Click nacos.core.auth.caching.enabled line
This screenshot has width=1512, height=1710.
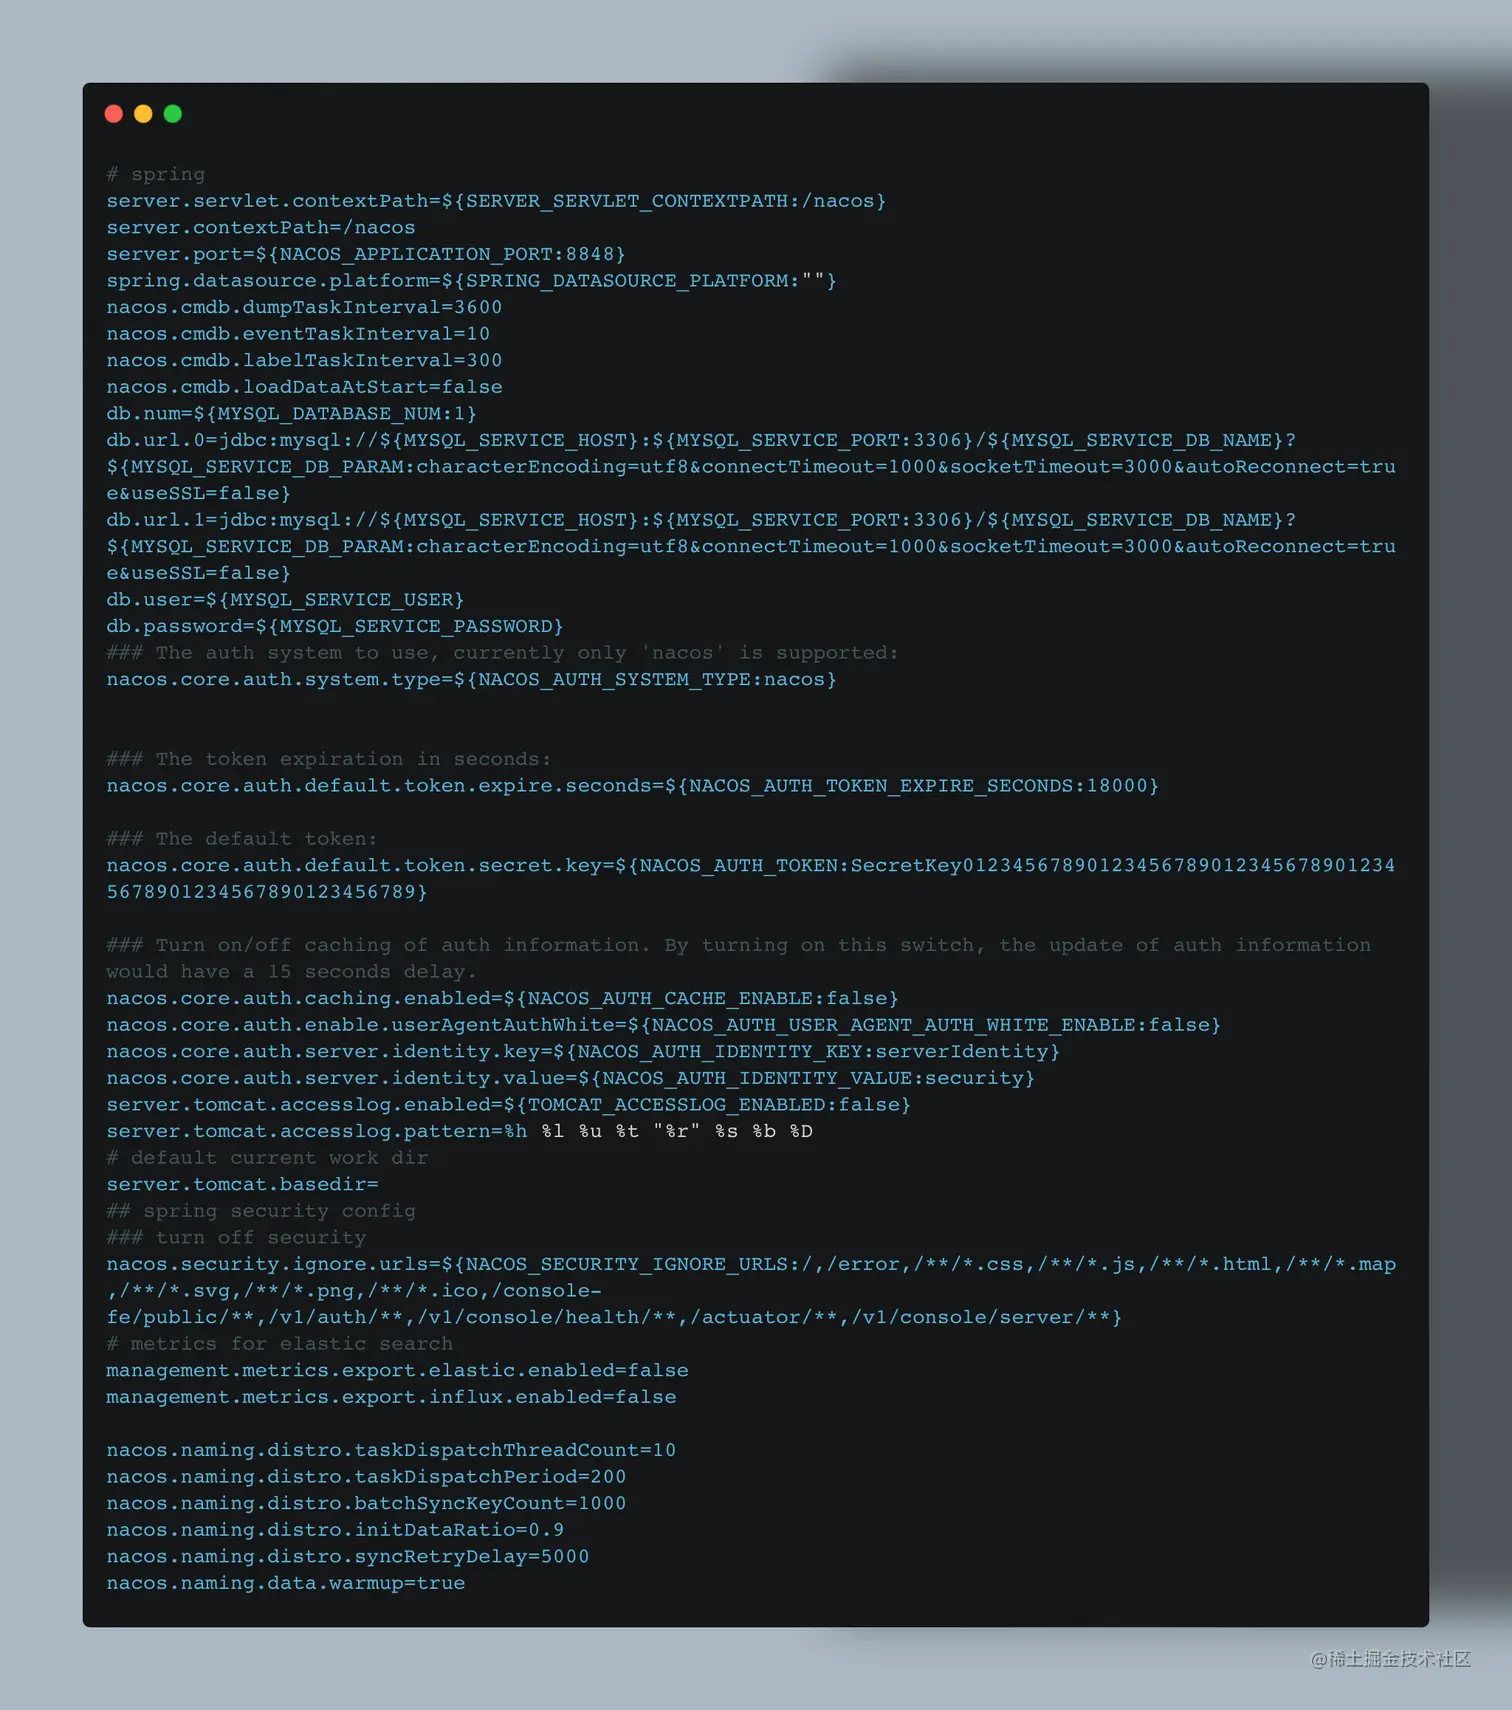[x=503, y=998]
